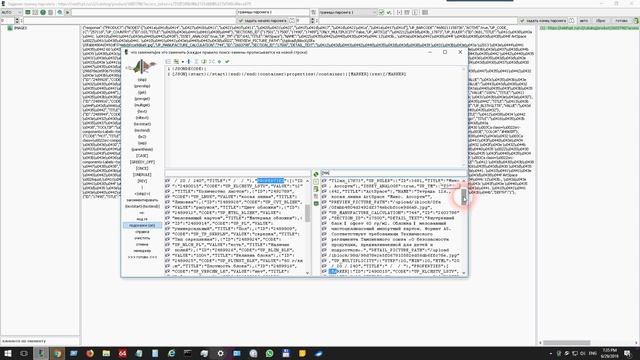Open the AUTO mode dropdown in the top toolbar
The width and height of the screenshot is (640, 360).
[x=11, y=12]
